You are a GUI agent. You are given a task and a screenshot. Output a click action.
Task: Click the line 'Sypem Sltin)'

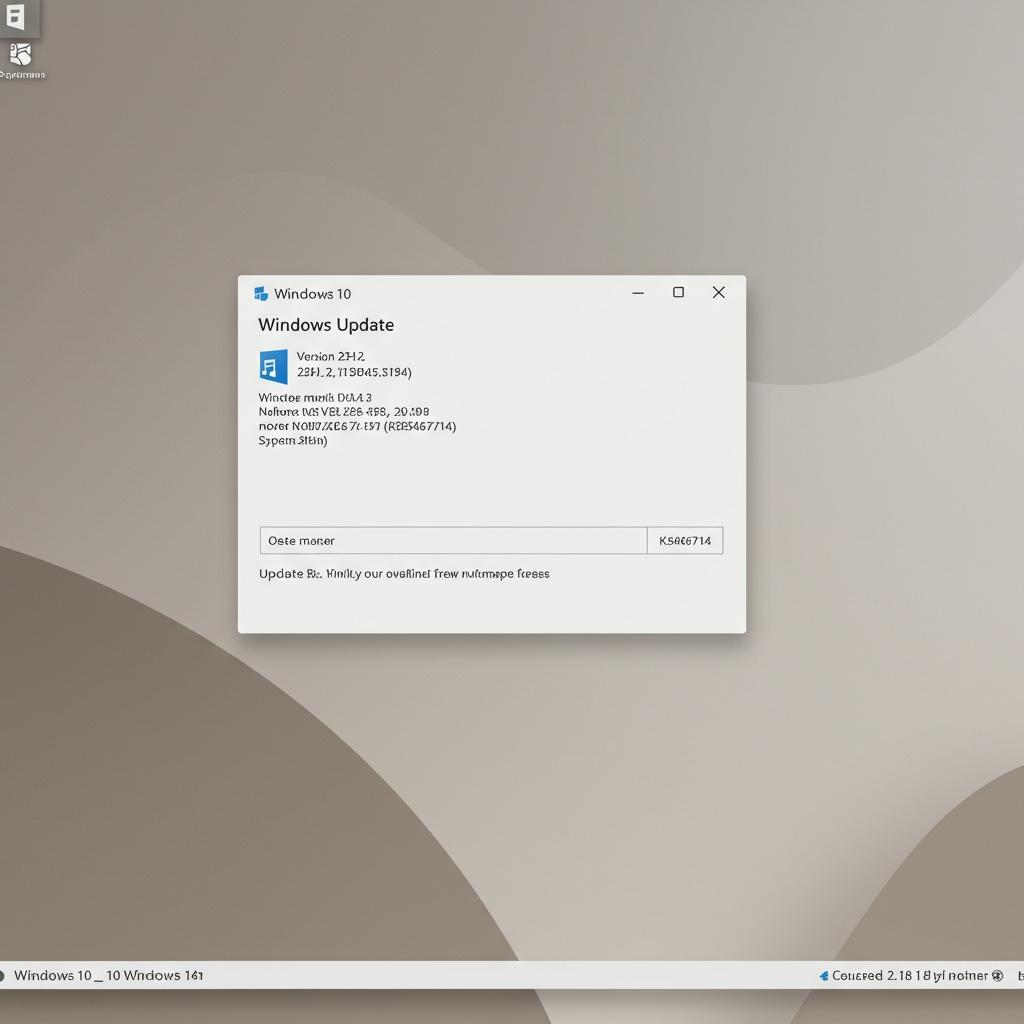tap(293, 441)
